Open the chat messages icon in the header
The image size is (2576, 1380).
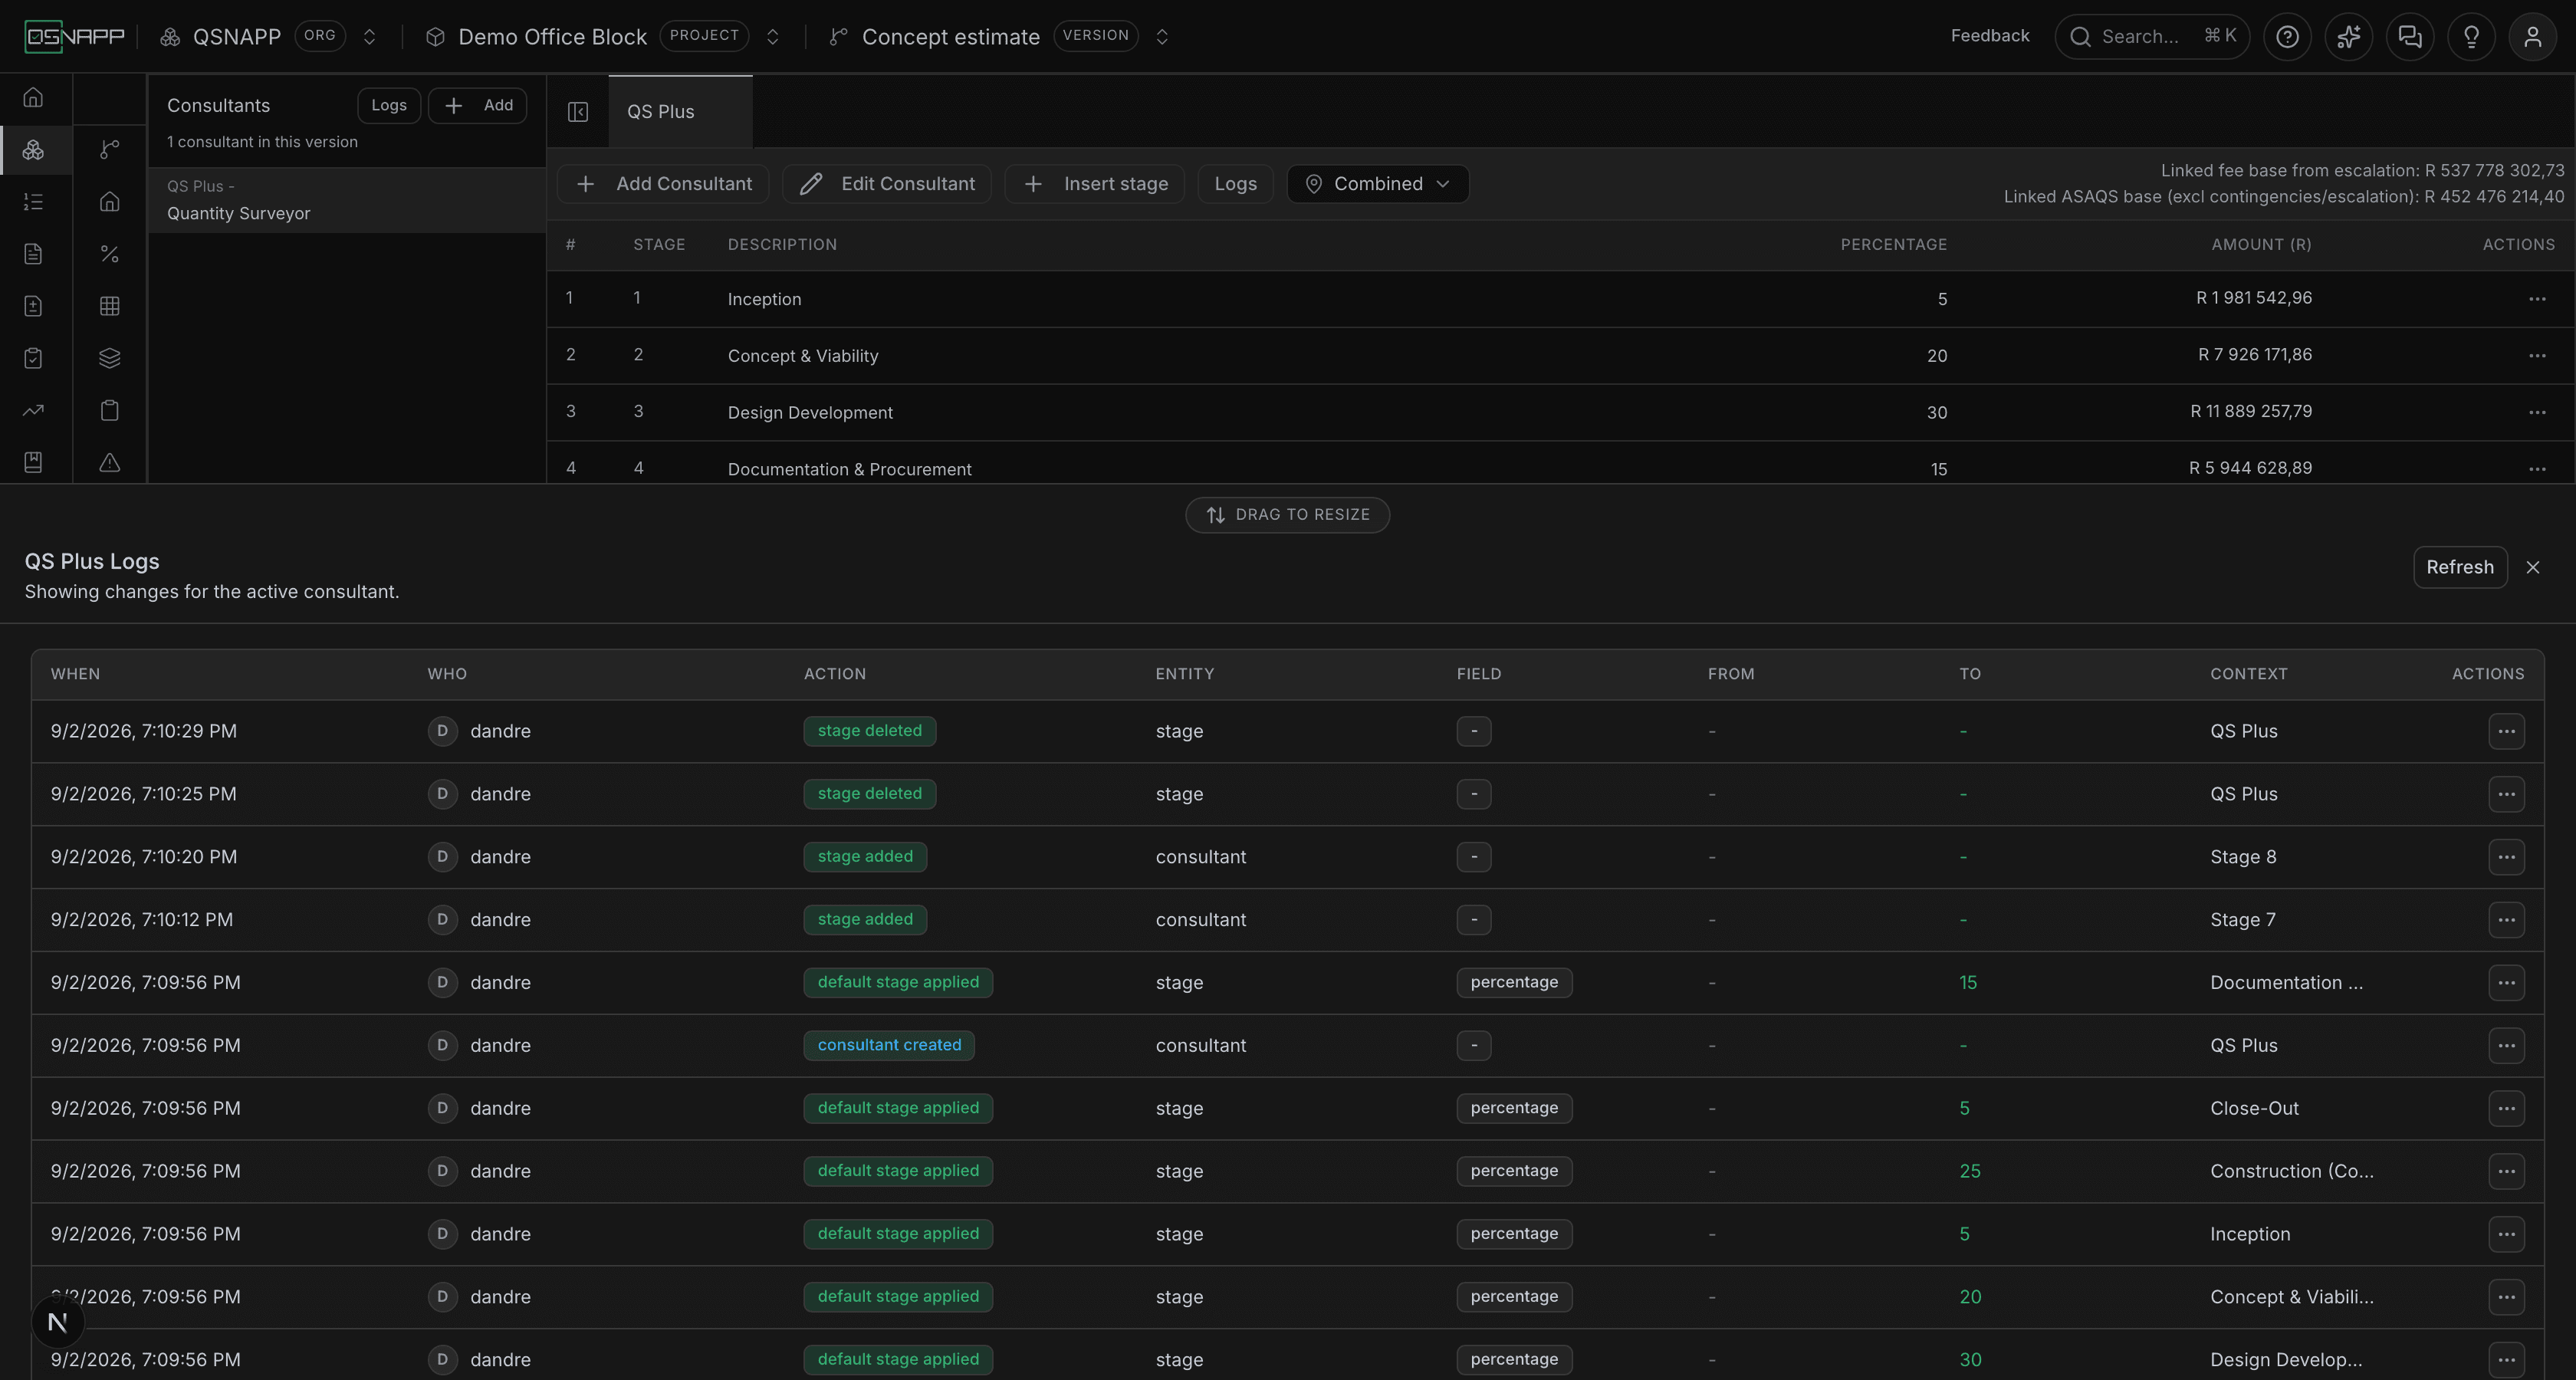[x=2410, y=37]
